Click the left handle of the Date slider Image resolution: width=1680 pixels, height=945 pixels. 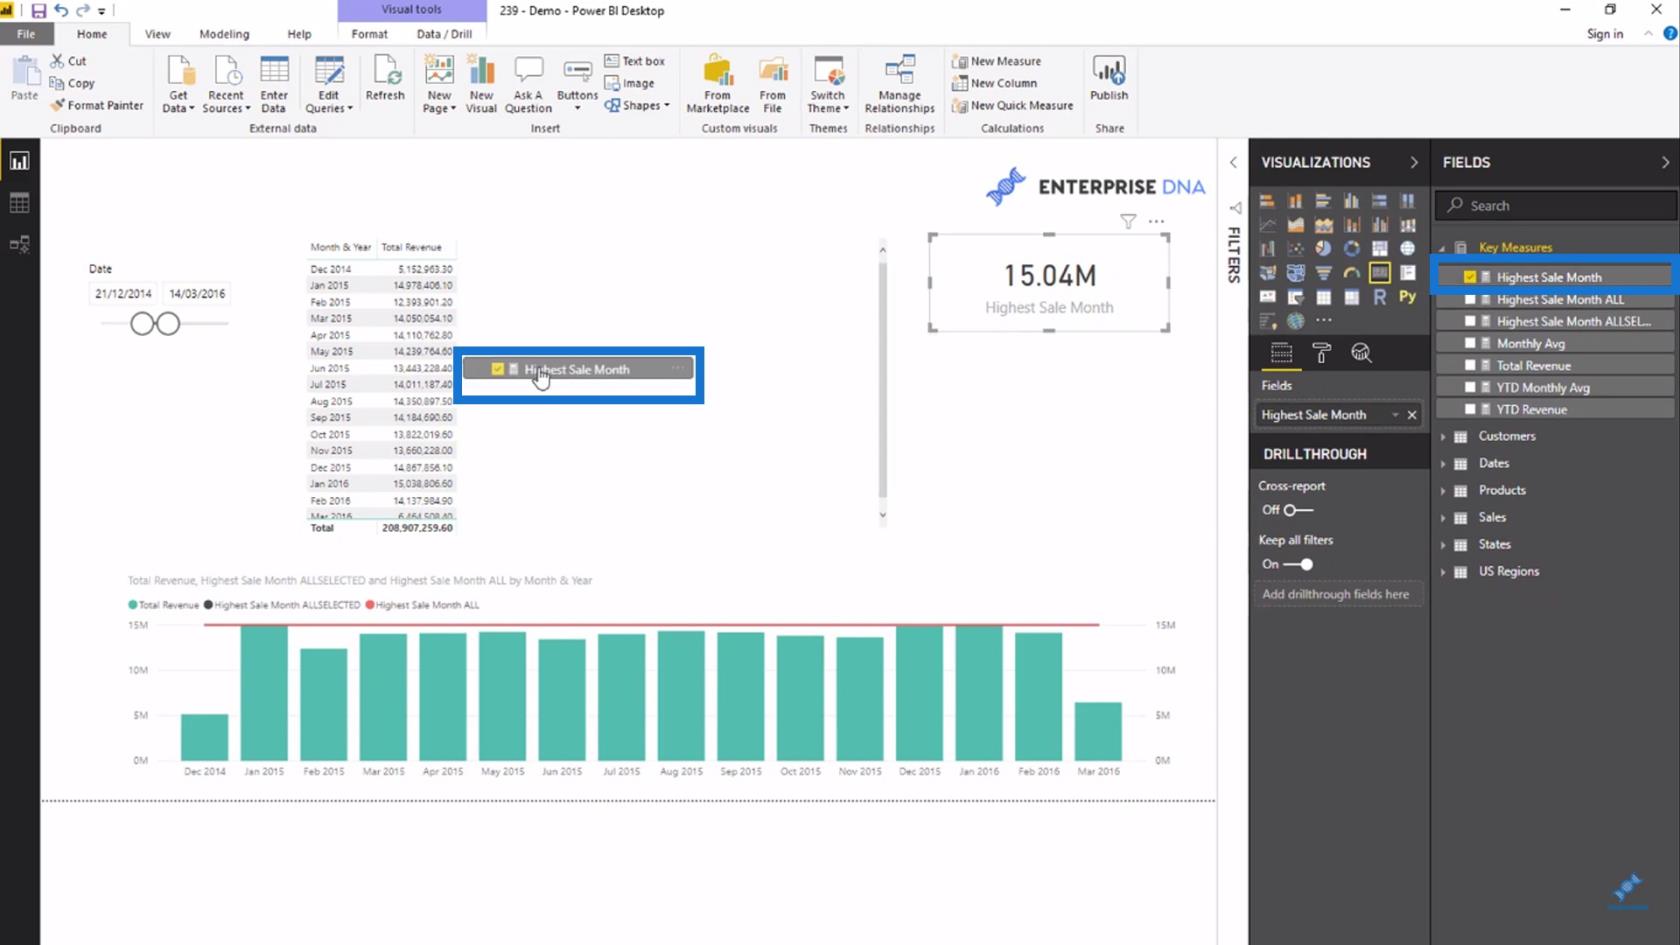(x=143, y=324)
